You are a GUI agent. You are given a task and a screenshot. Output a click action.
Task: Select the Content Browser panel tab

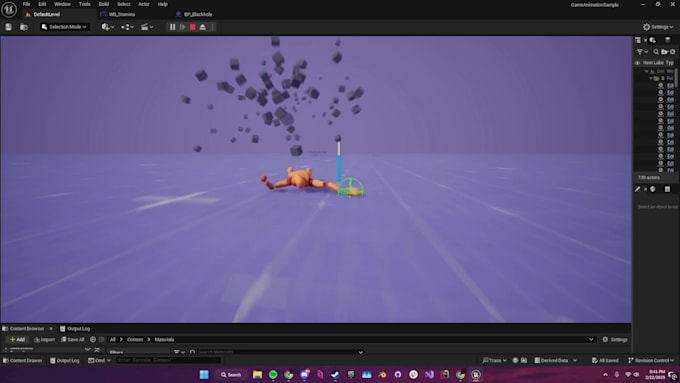point(26,329)
